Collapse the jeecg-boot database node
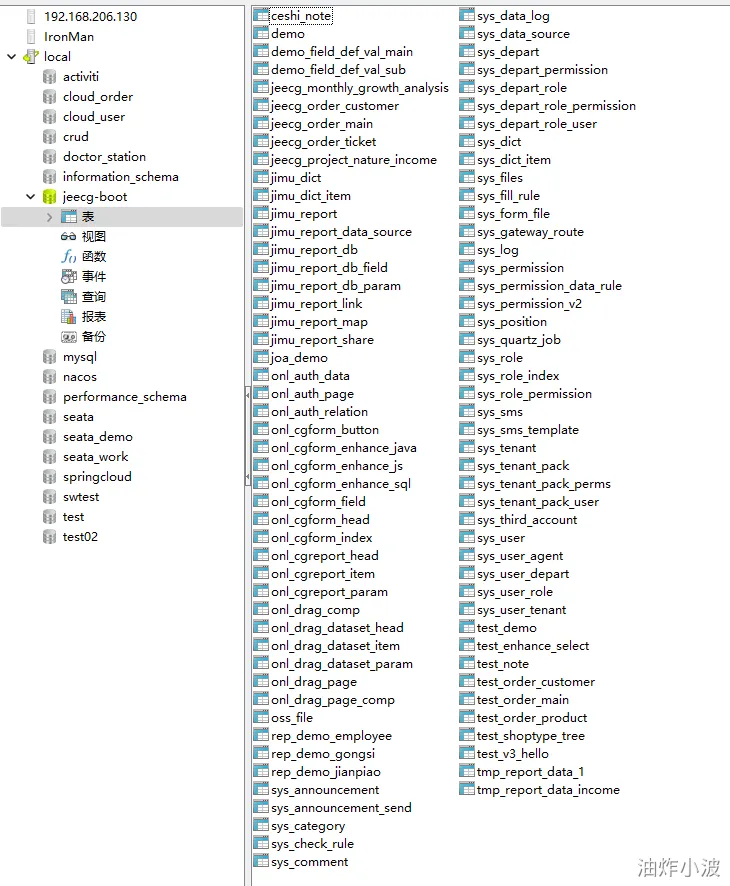Image resolution: width=730 pixels, height=886 pixels. pos(31,197)
